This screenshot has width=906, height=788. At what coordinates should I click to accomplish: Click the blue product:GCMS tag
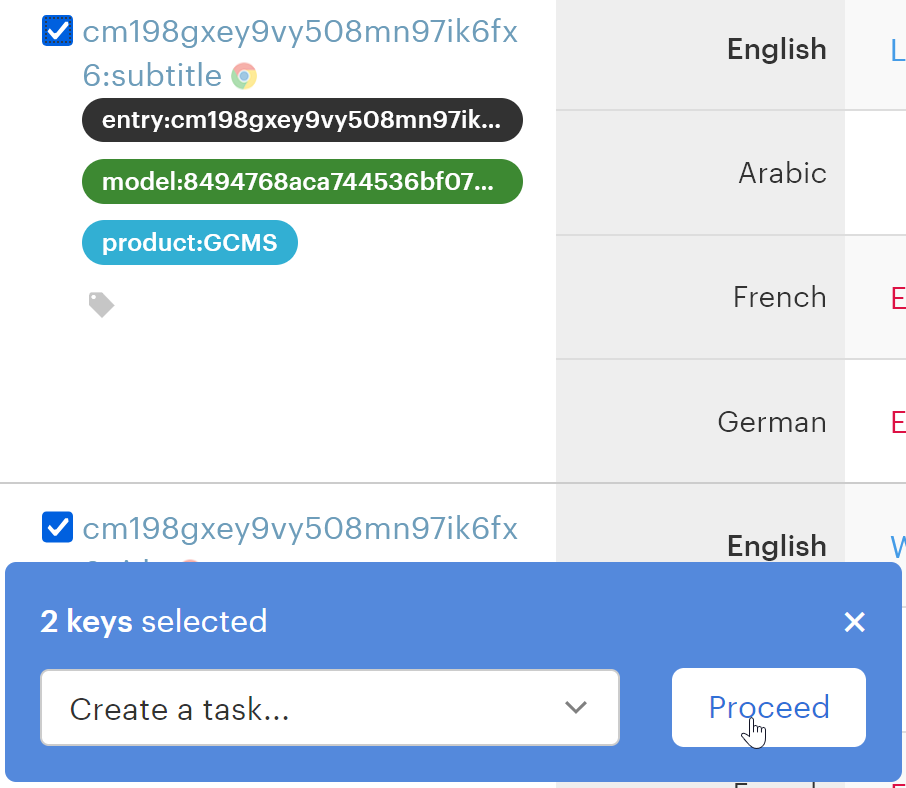coord(189,243)
